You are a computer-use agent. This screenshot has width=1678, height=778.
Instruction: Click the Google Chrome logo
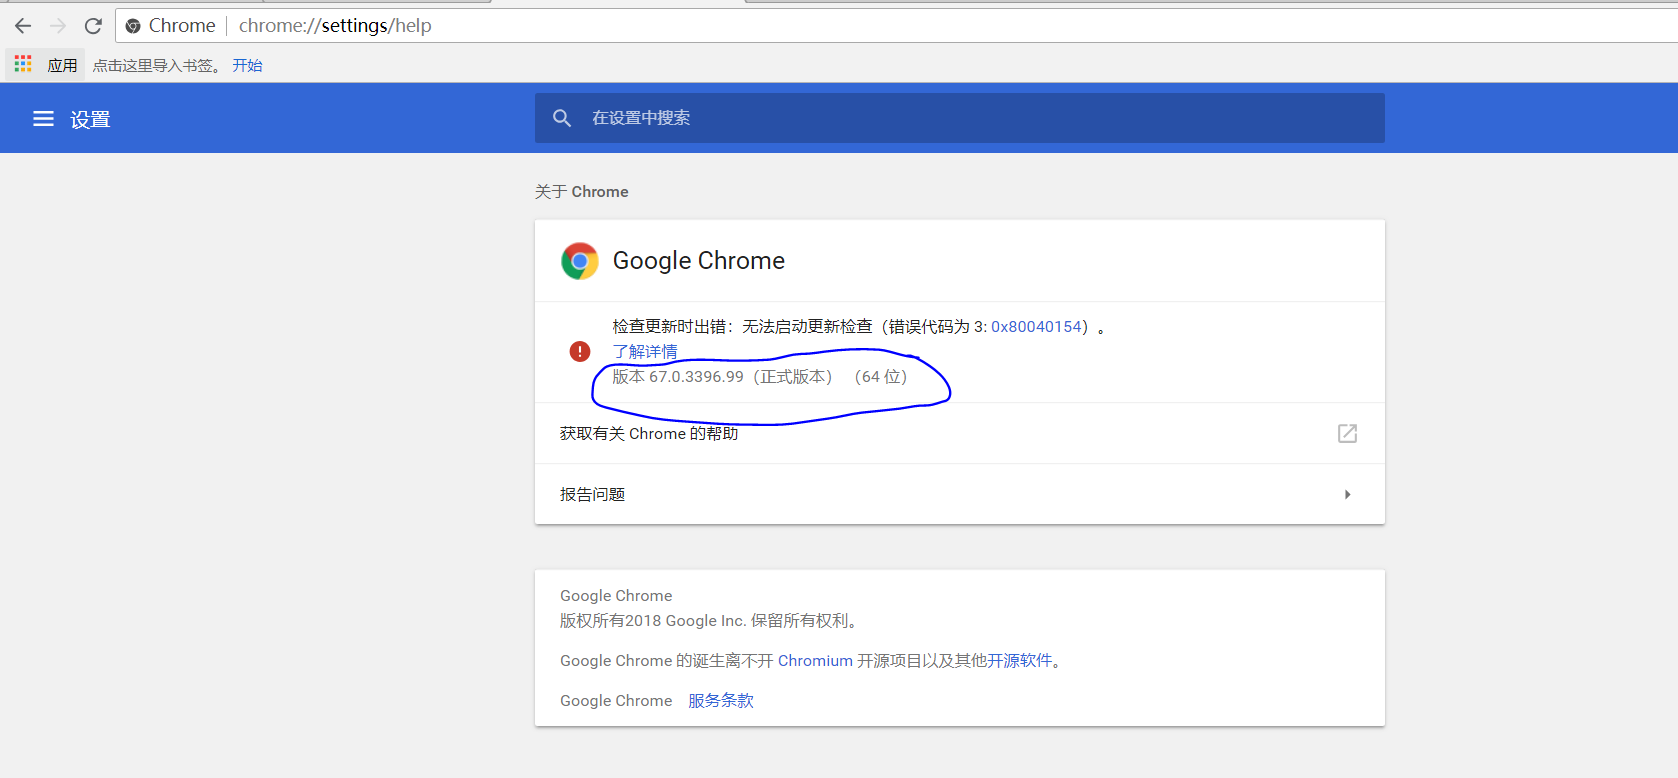coord(580,261)
